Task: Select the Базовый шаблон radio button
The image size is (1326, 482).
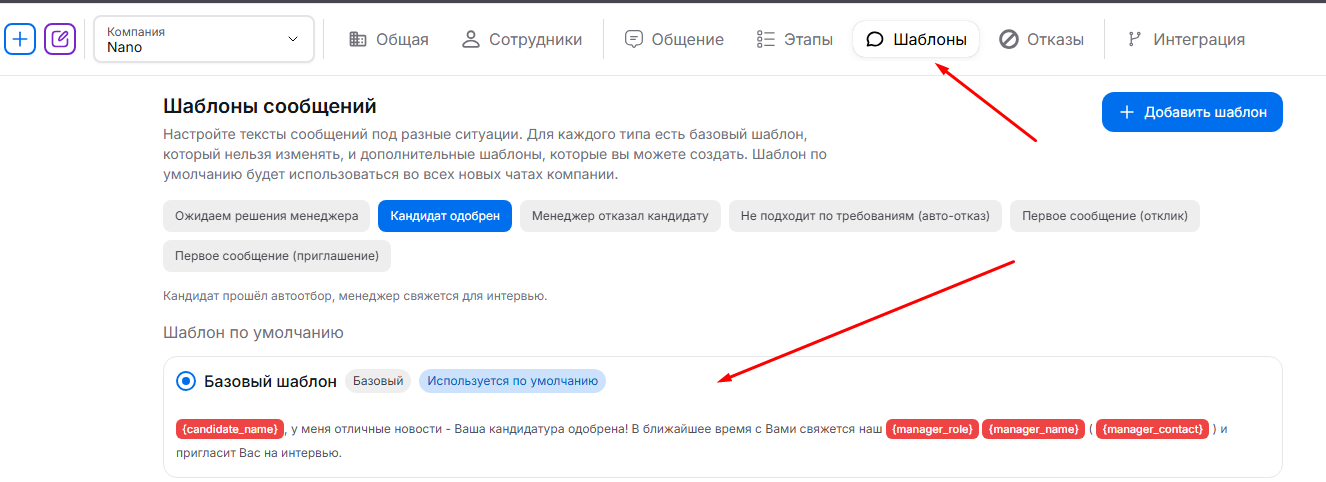Action: pyautogui.click(x=186, y=381)
